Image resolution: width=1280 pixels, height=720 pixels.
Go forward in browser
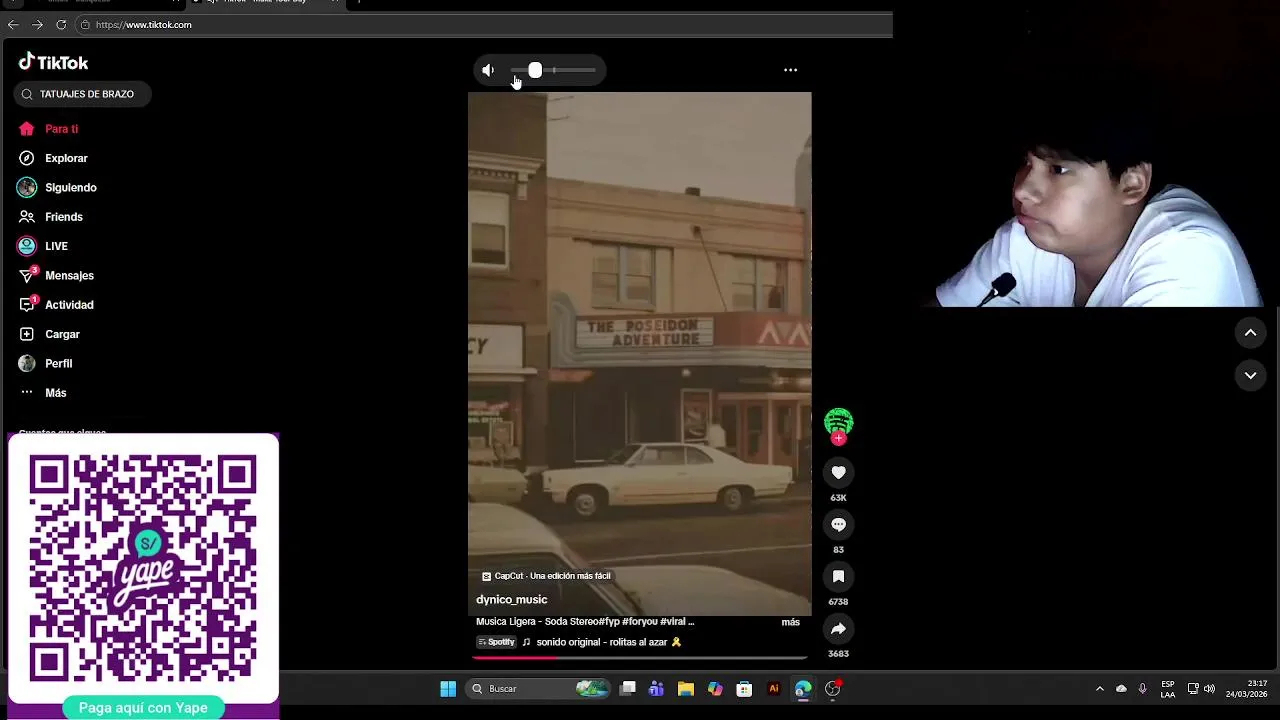[37, 25]
